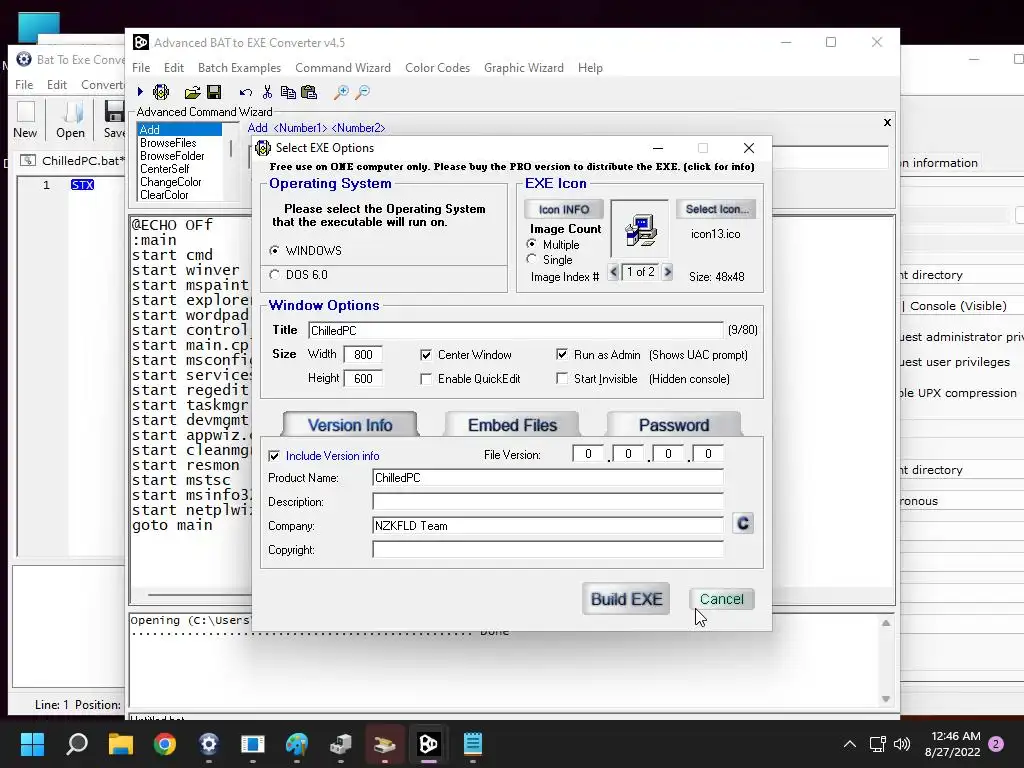
Task: Click the volume speaker tray icon
Action: tap(902, 744)
